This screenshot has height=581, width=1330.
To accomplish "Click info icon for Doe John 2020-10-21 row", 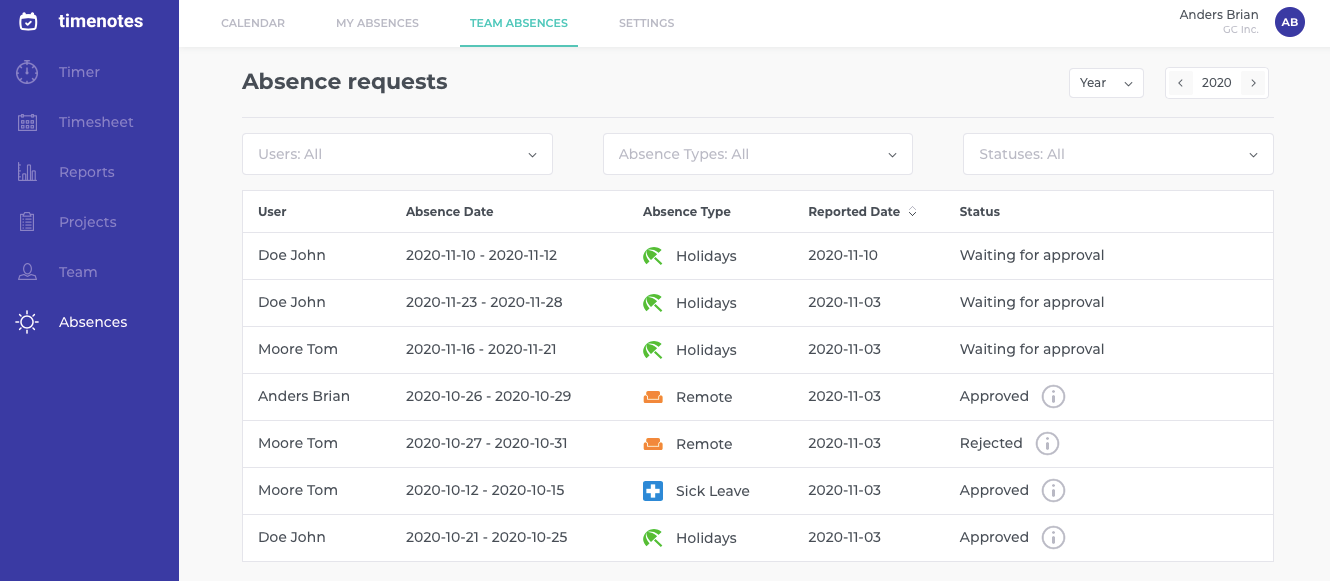I will [1053, 537].
